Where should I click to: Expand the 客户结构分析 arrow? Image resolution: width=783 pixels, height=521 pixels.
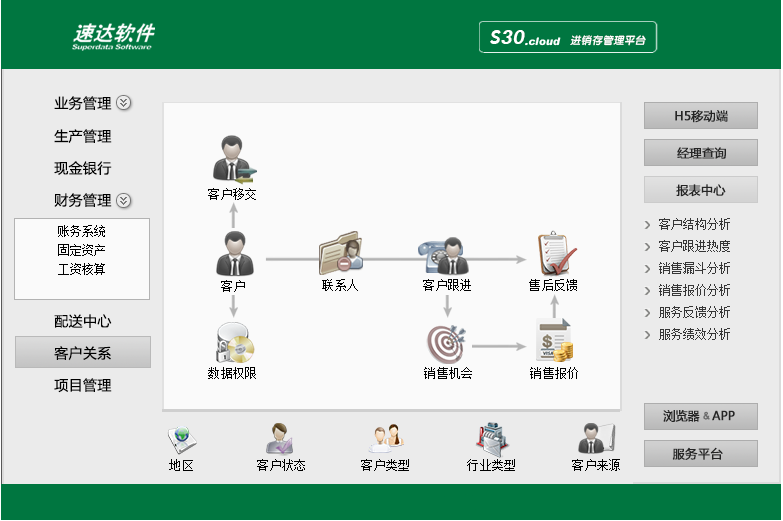tap(648, 225)
